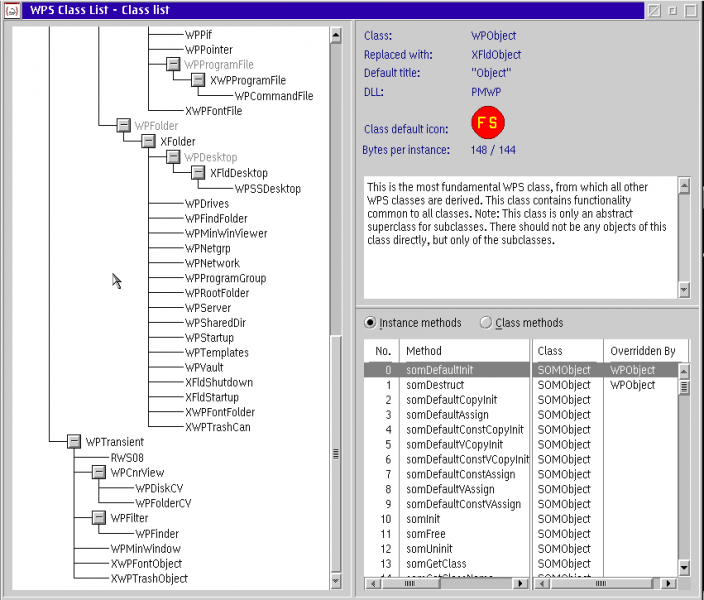The width and height of the screenshot is (704, 600).
Task: Select WPDrives in the class tree
Action: pos(207,203)
